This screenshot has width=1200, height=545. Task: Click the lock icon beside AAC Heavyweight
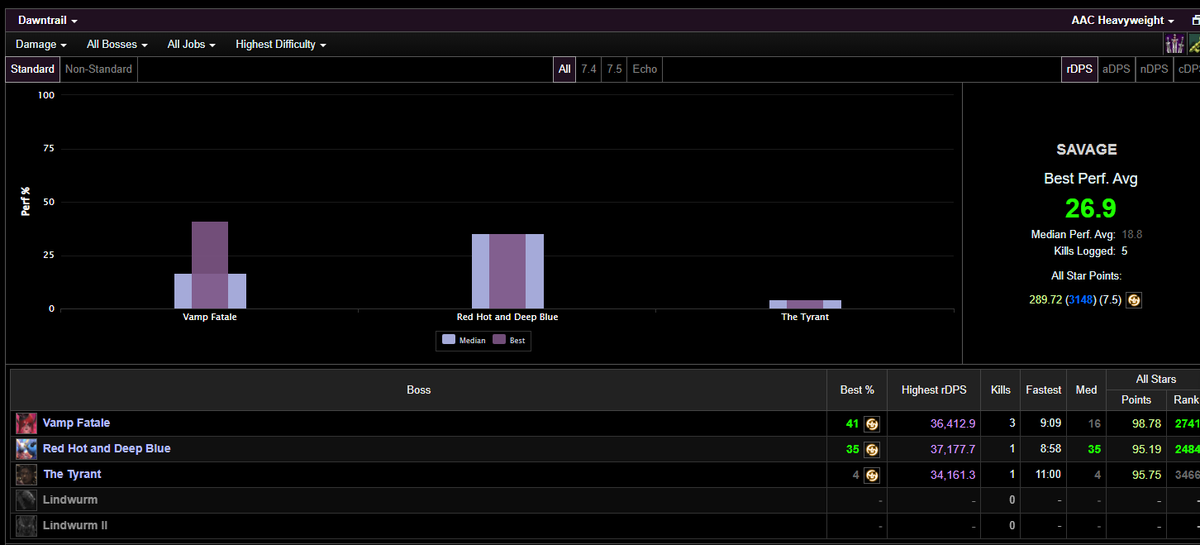coord(1194,20)
